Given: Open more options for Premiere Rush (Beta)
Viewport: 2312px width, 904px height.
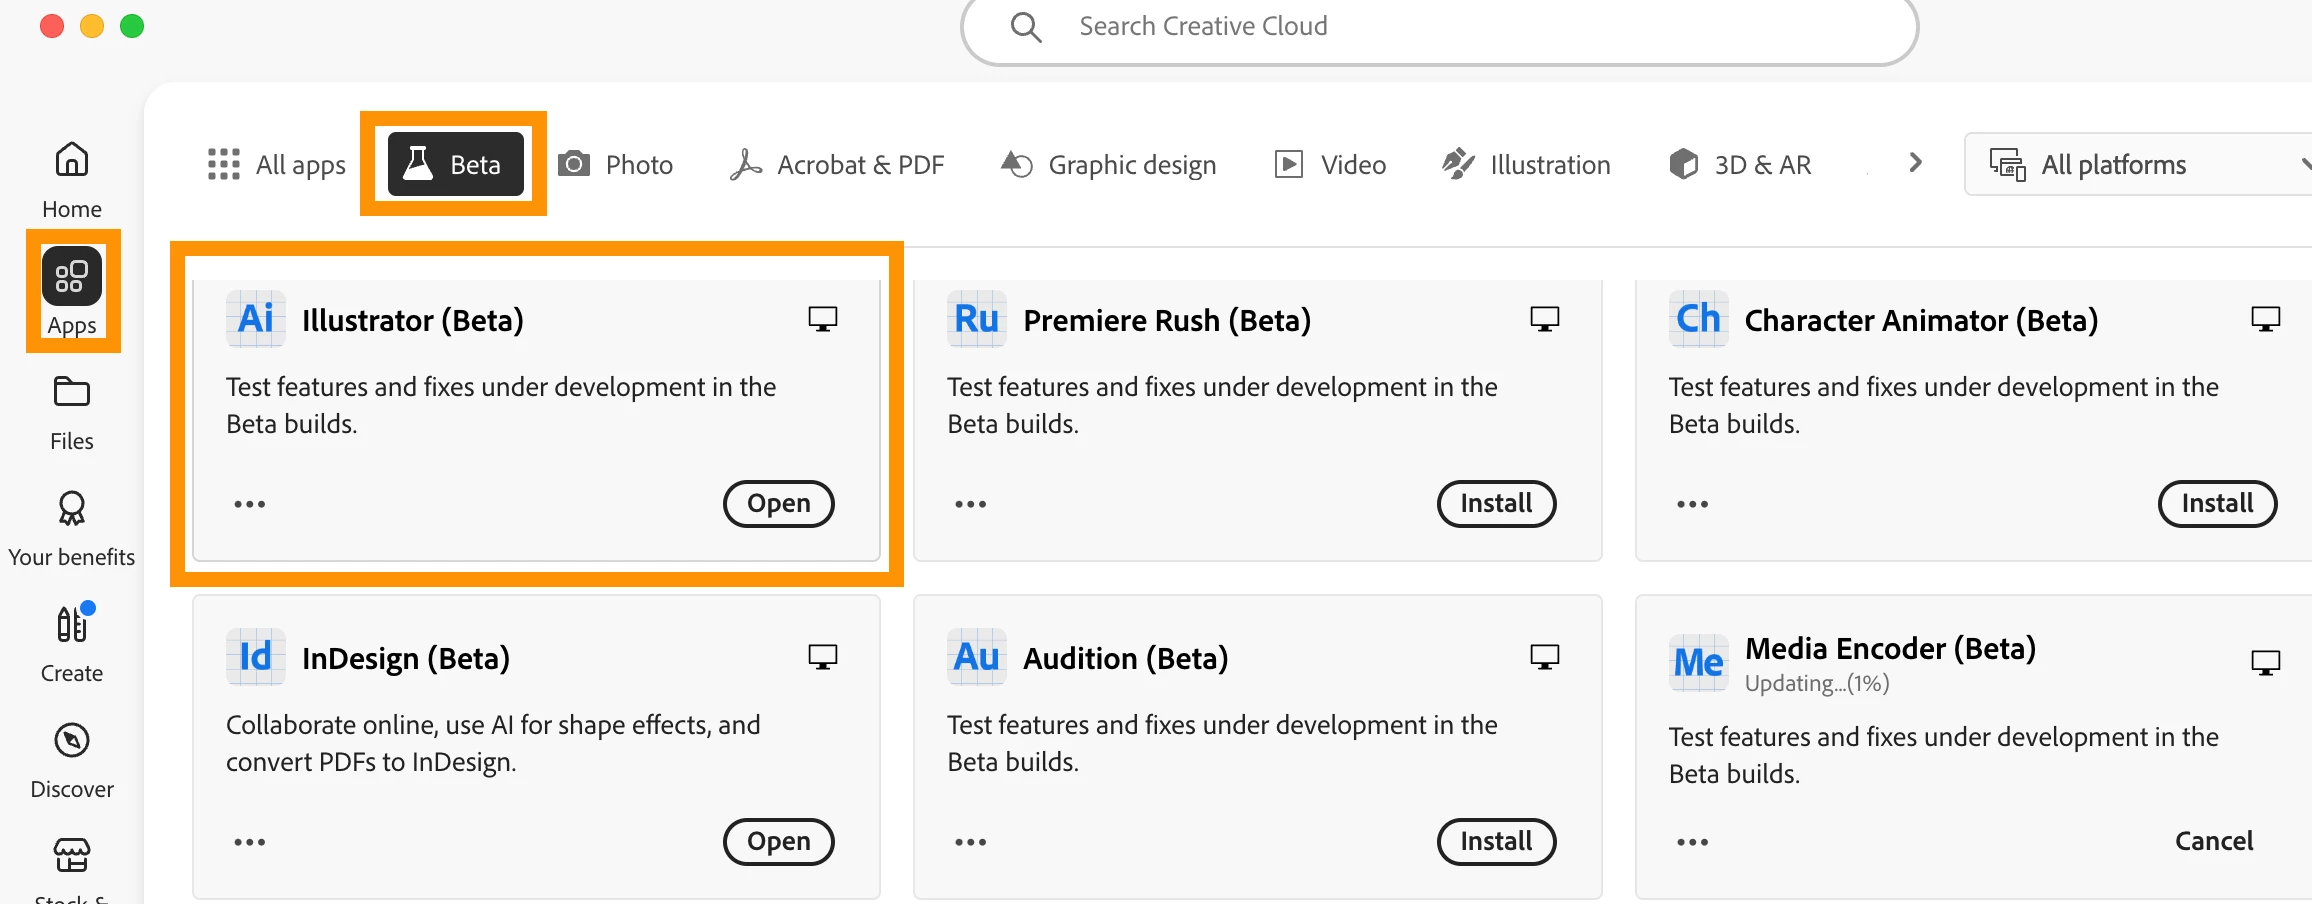Looking at the screenshot, I should pos(971,504).
